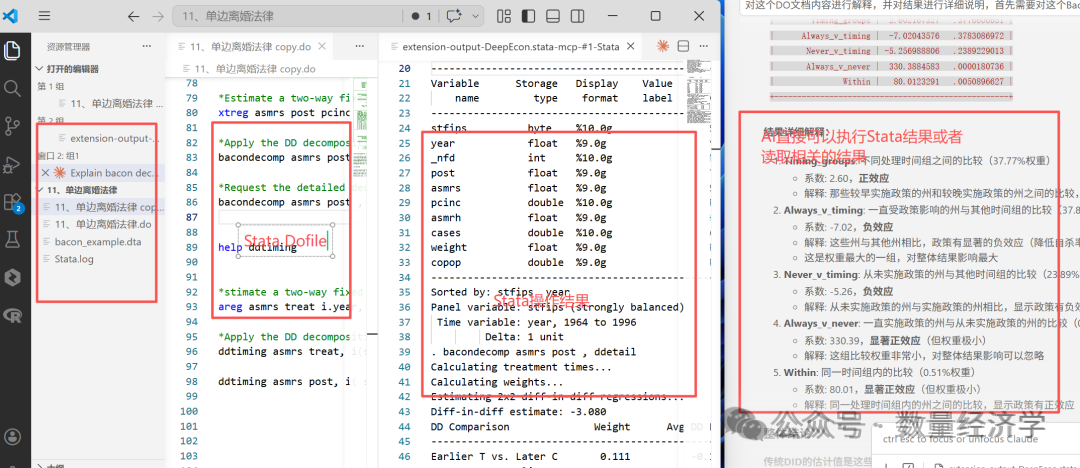Open the Search view in activity bar
This screenshot has height=468, width=1080.
[x=12, y=88]
